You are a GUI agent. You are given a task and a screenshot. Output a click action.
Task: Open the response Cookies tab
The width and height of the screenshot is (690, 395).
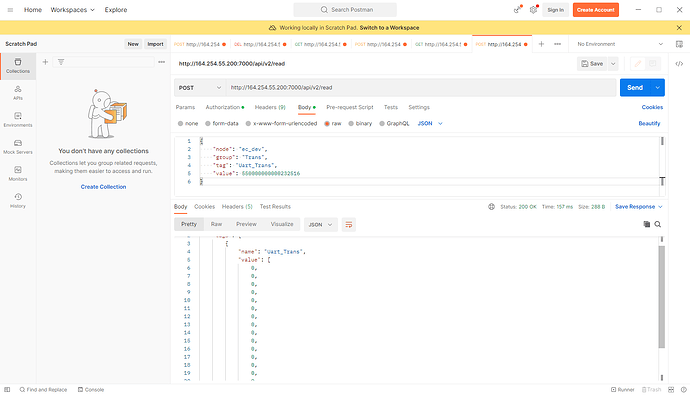pos(205,207)
